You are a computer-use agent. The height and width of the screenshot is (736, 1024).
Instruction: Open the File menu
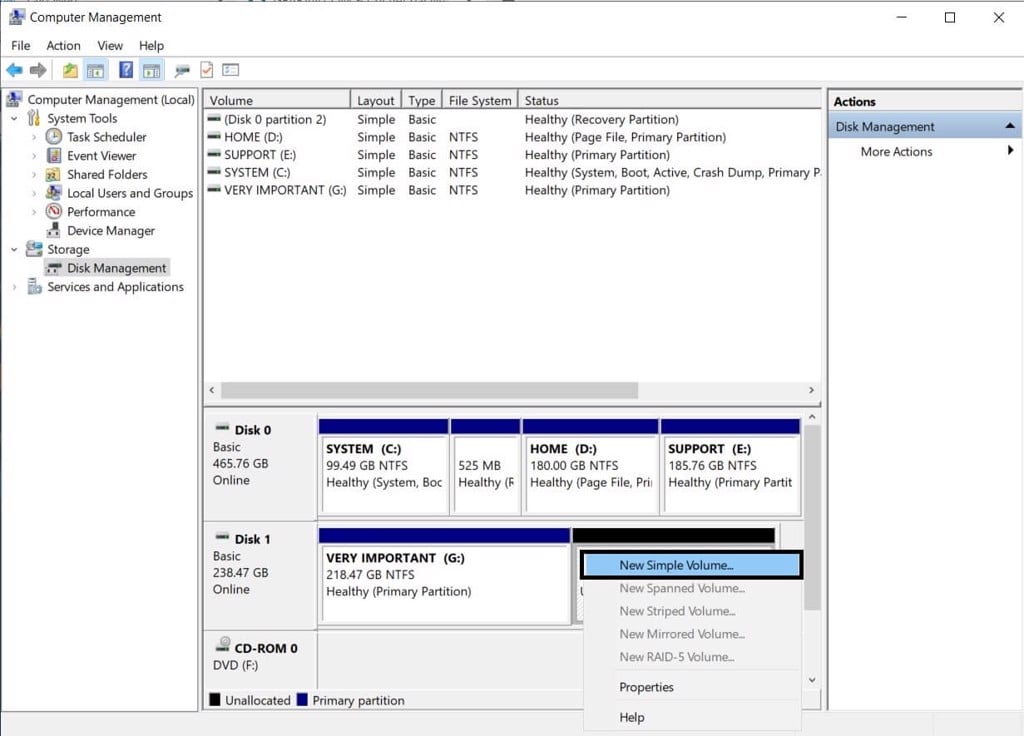[x=20, y=46]
